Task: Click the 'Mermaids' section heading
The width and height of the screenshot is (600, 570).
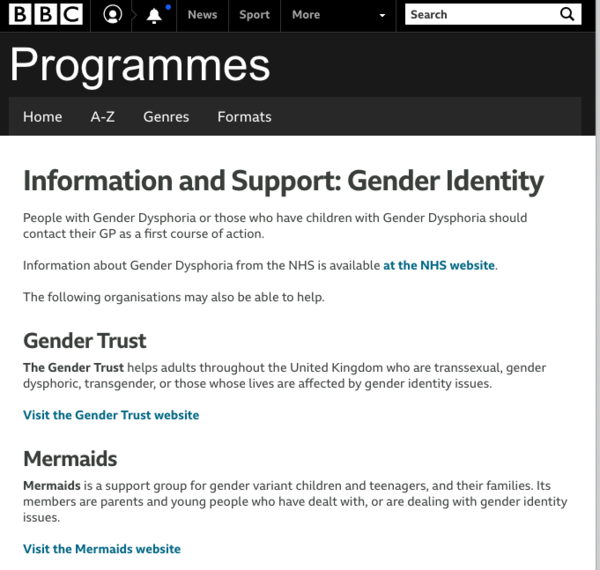Action: [70, 459]
